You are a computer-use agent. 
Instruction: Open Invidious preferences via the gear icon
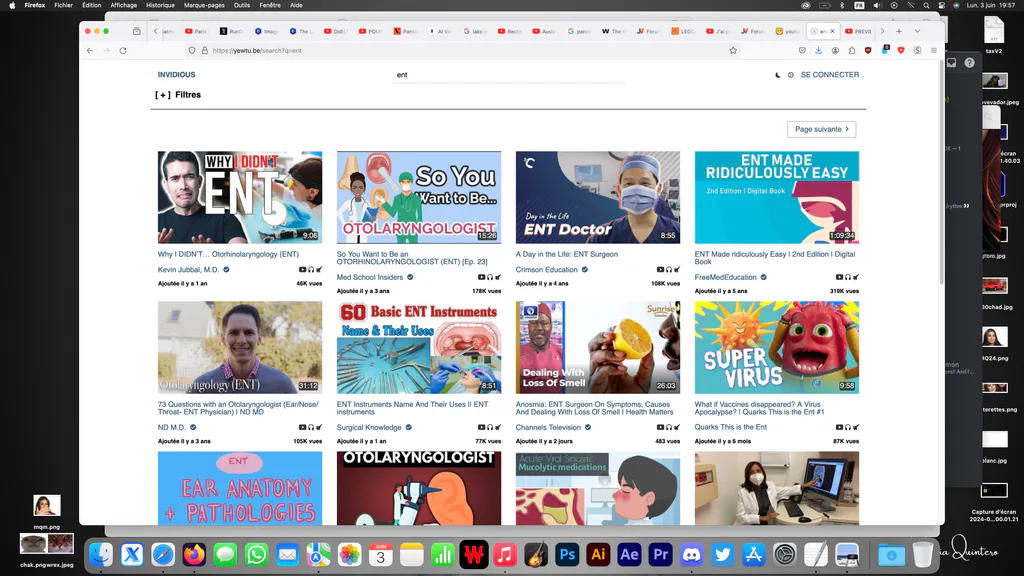(791, 75)
